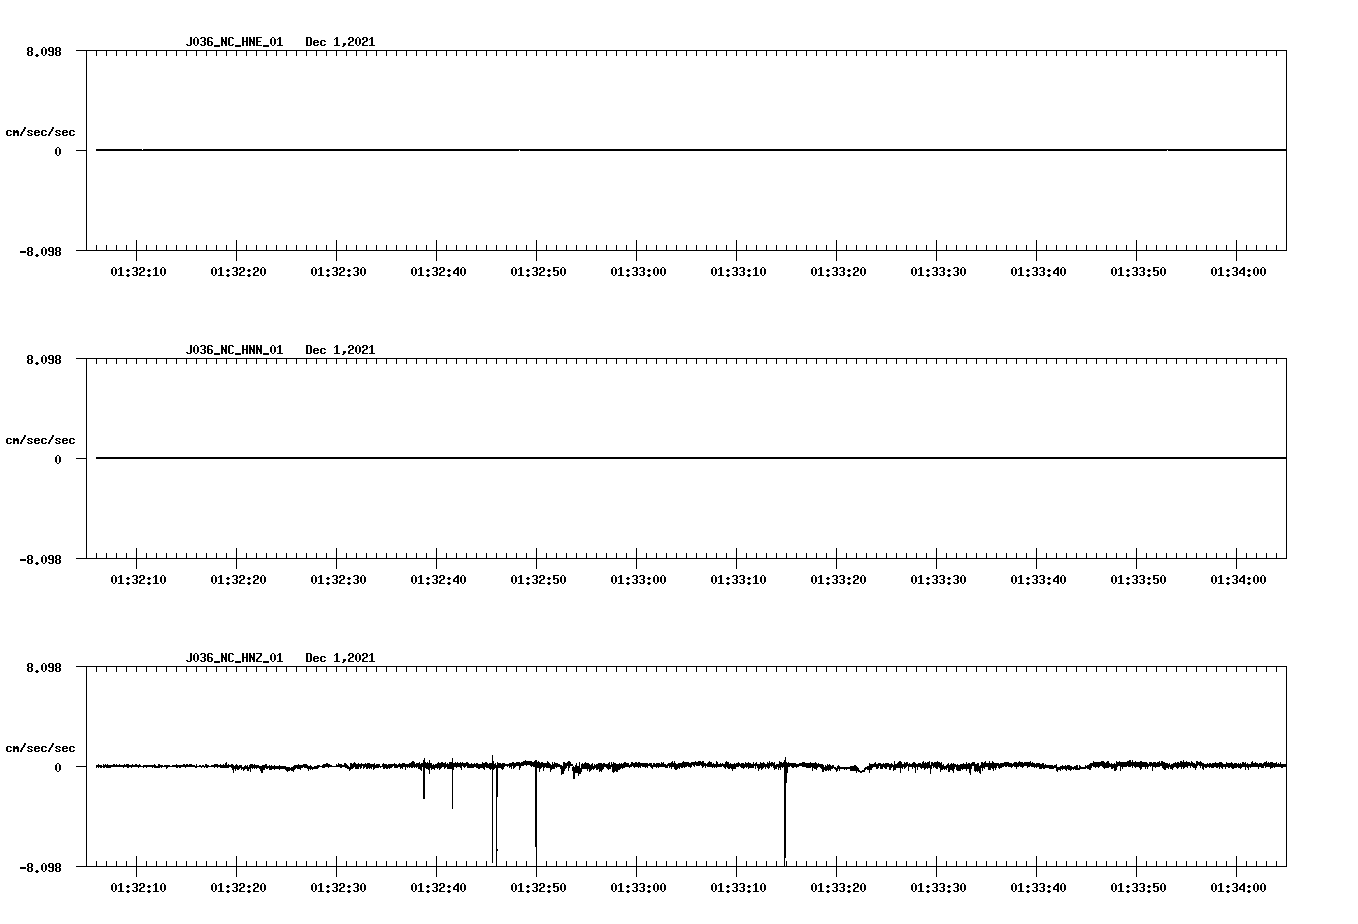This screenshot has height=924, width=1358.
Task: Click the Dec 1,2021 date on HNE plot
Action: pyautogui.click(x=340, y=42)
